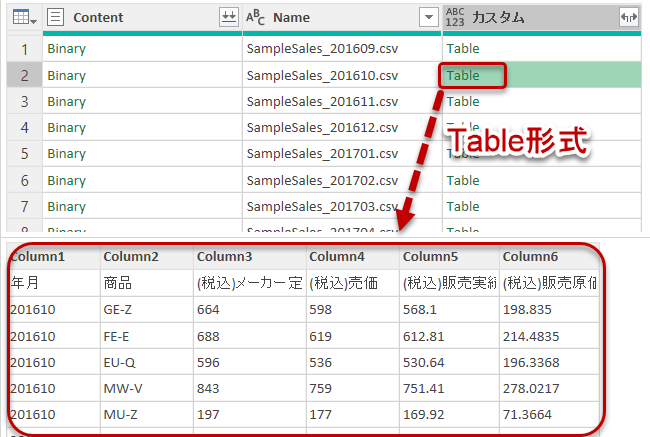Screen dimensions: 650x437
Task: Expand the カスタム column with expand icon
Action: pos(628,17)
